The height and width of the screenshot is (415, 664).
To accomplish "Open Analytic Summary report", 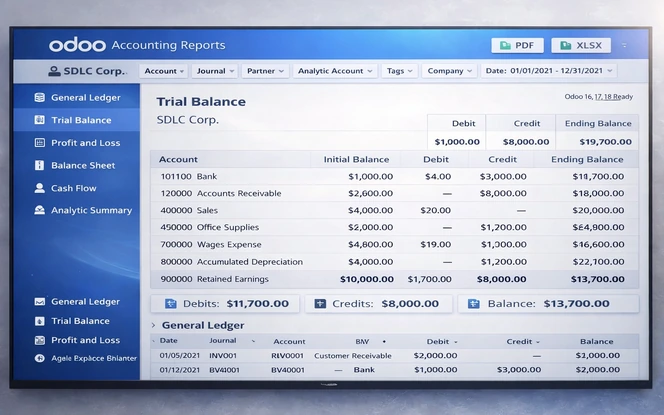I will tap(77, 210).
